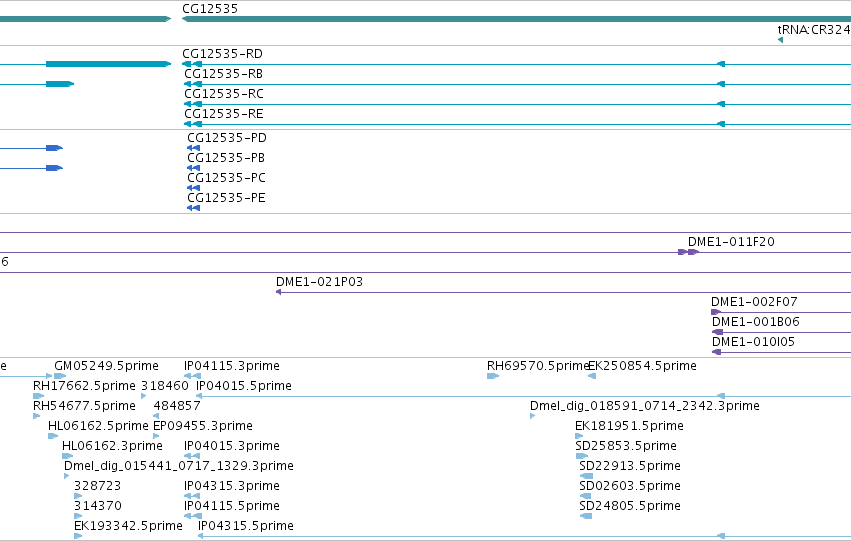Click the HL06162.3prime EST label
Screen dimensions: 851x541
[x=112, y=447]
